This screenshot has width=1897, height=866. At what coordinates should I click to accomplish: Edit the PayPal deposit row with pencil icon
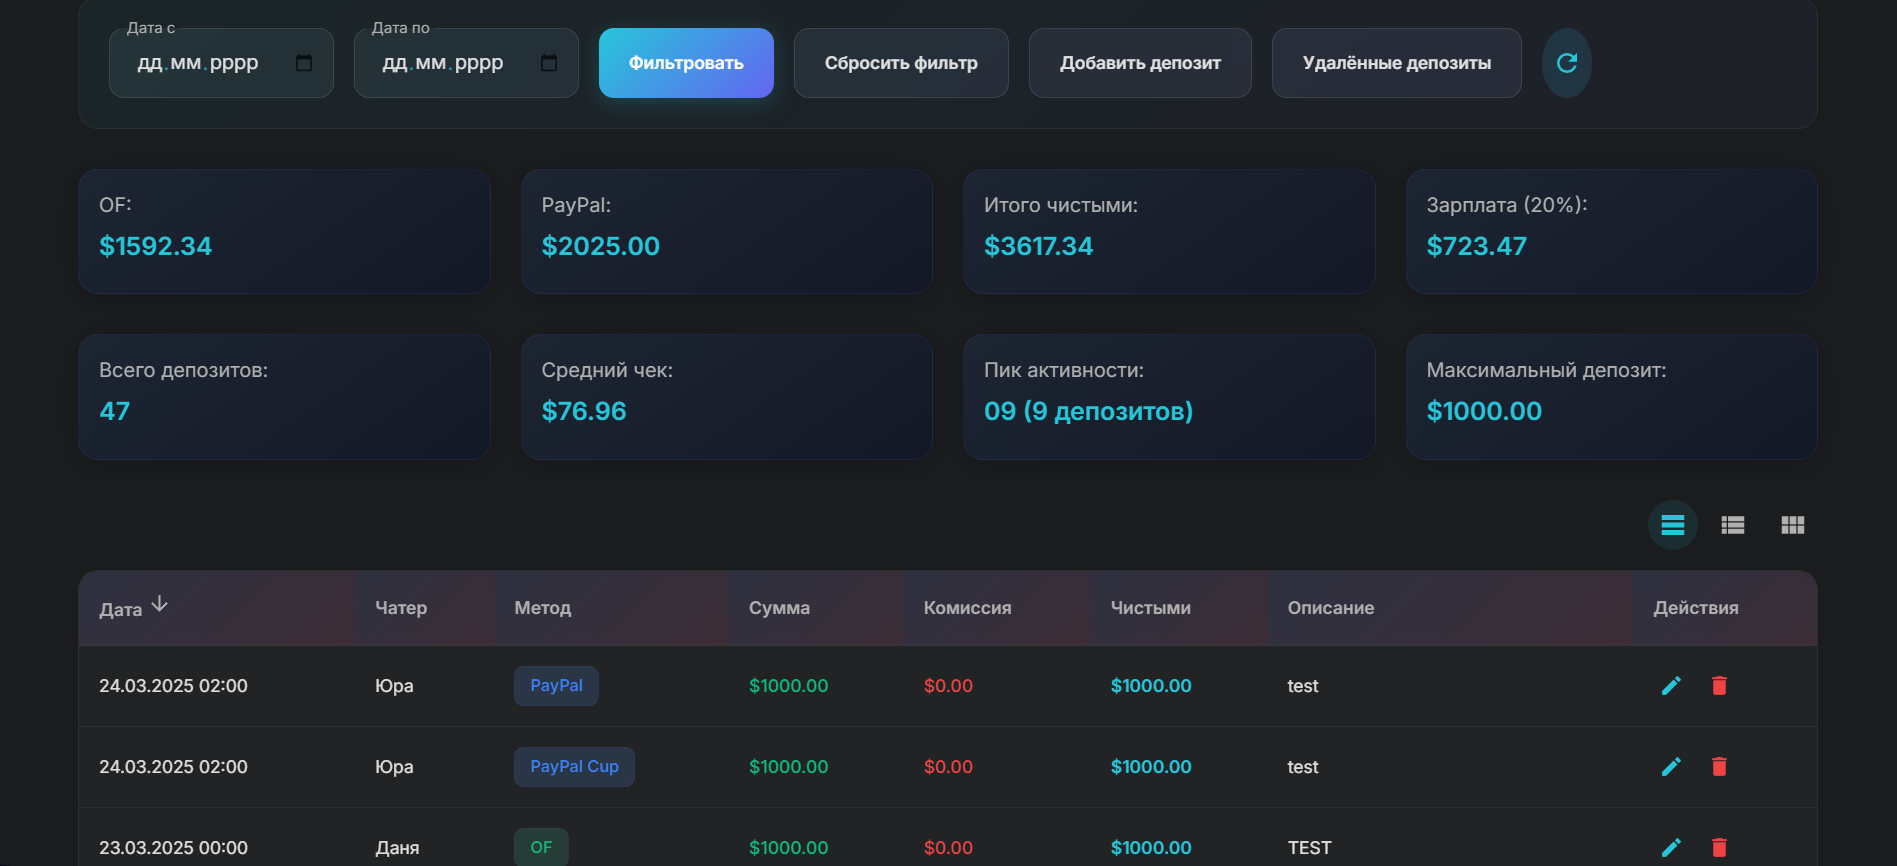point(1671,686)
